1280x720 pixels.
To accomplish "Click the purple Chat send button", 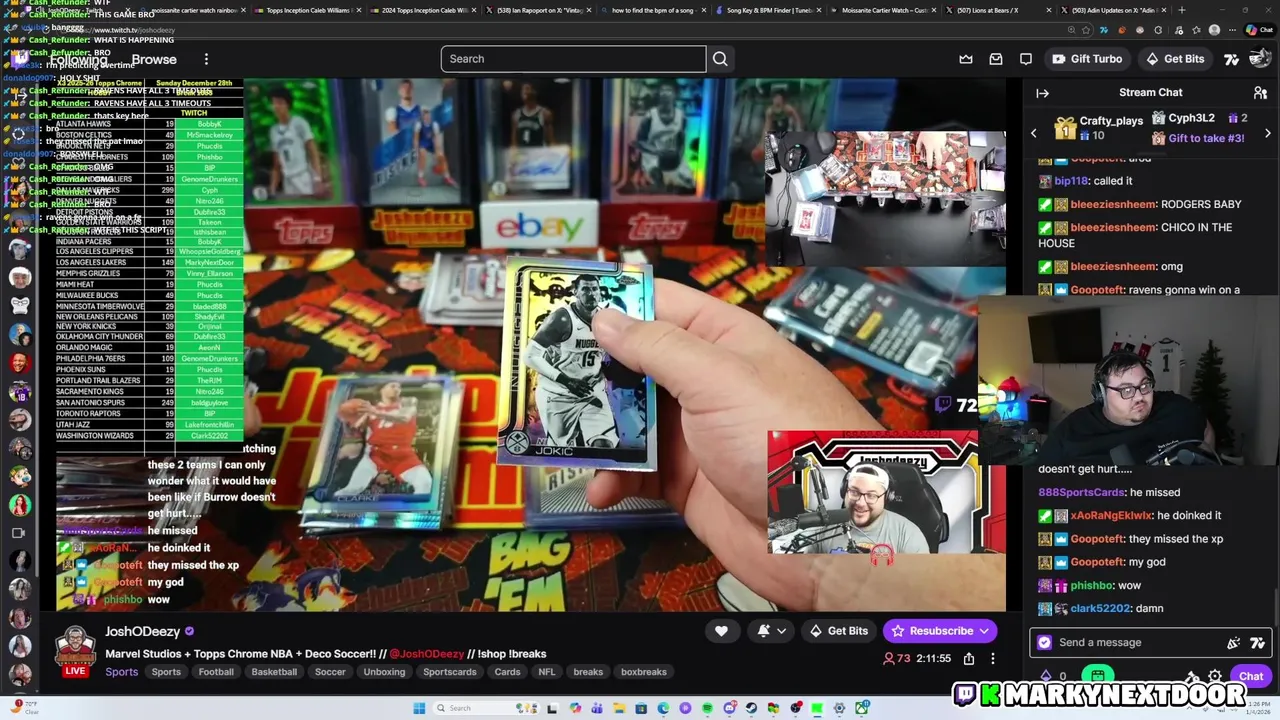I will coord(1251,677).
